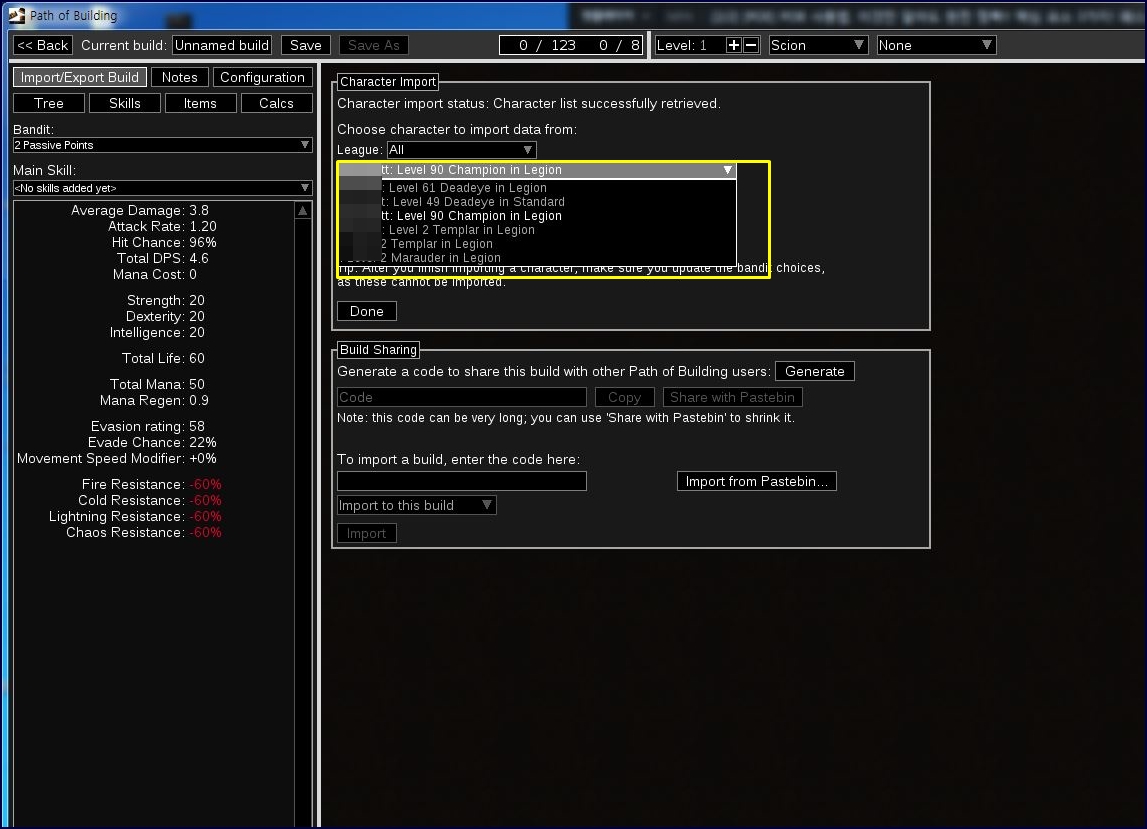Viewport: 1147px width, 829px height.
Task: Click the passive points 0 / 123 counter
Action: 549,45
